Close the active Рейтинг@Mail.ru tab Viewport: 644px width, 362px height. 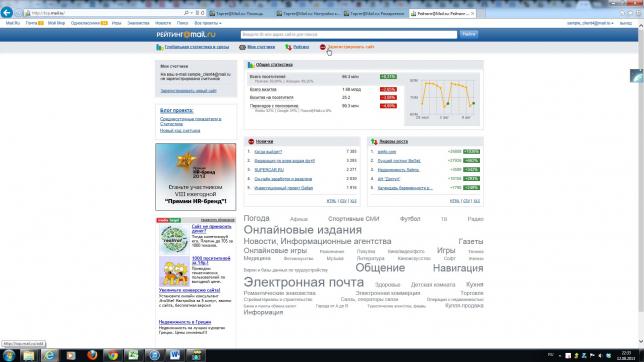pyautogui.click(x=472, y=14)
